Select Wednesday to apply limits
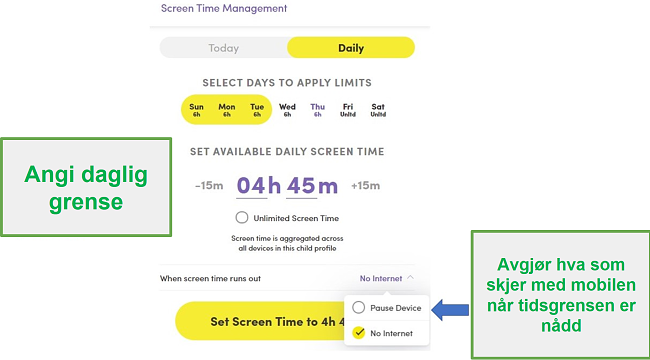650x360 pixels. tap(287, 110)
